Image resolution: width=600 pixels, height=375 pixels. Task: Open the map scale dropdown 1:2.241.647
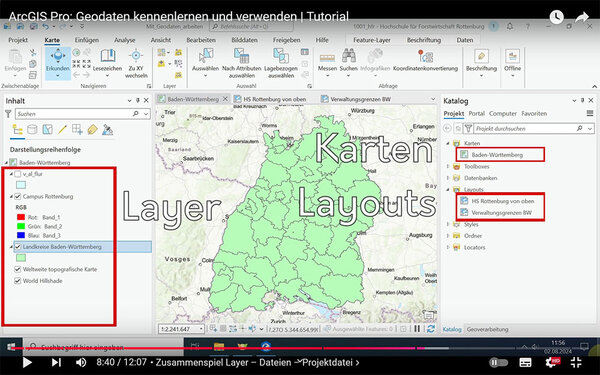[x=201, y=329]
